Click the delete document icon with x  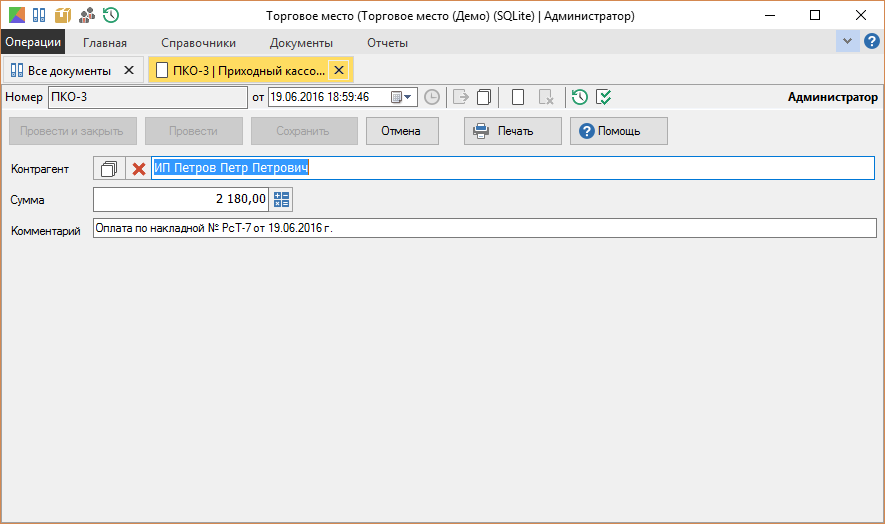point(546,97)
